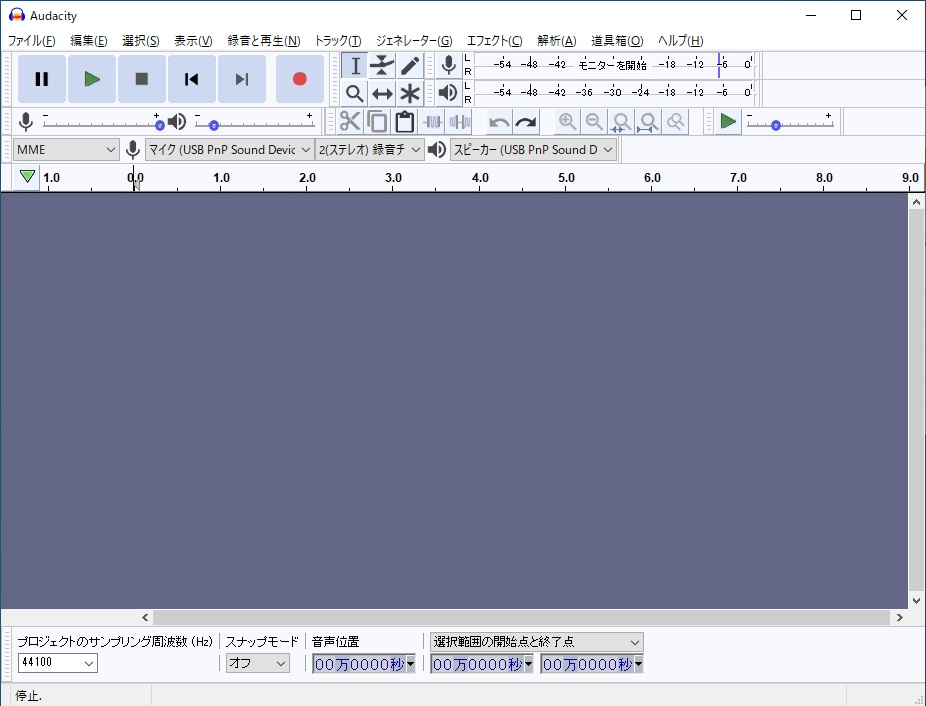
Task: Click the Copy icon
Action: tap(377, 122)
